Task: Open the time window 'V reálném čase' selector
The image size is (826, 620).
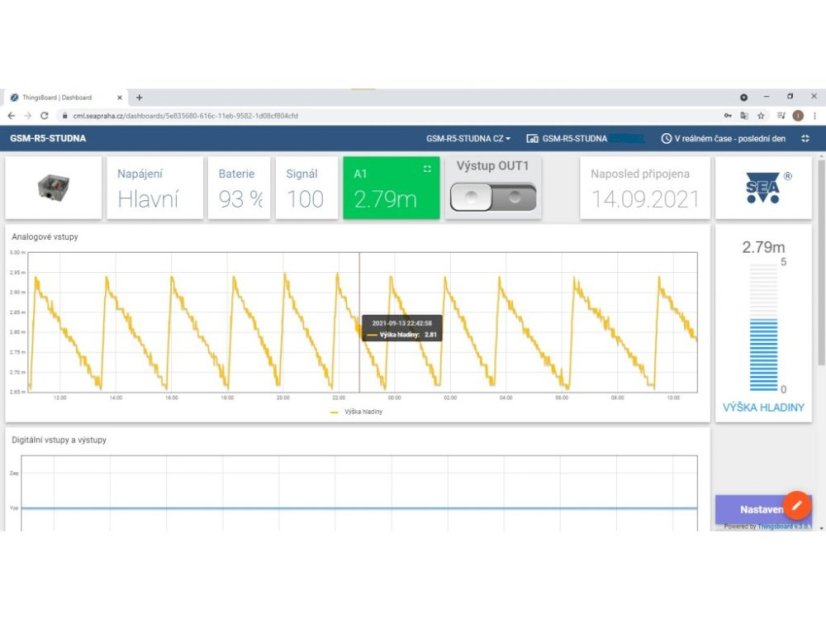Action: click(725, 138)
